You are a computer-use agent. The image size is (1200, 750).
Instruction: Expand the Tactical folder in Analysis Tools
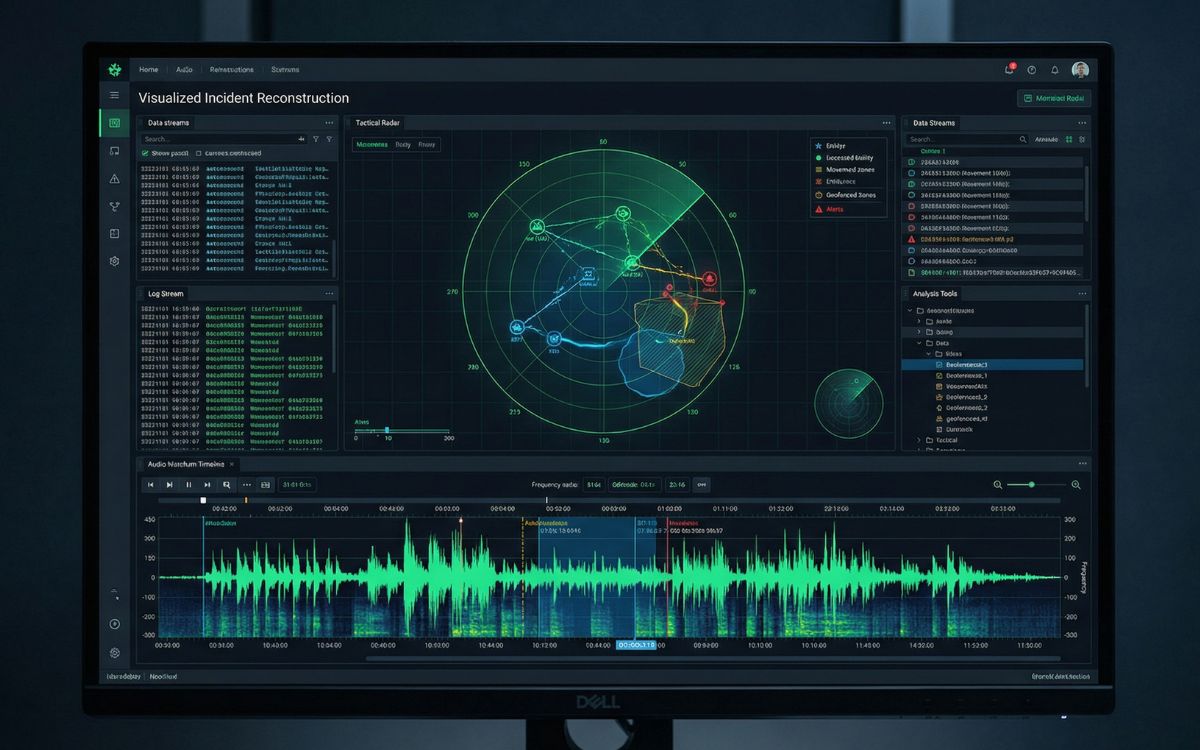tap(919, 440)
